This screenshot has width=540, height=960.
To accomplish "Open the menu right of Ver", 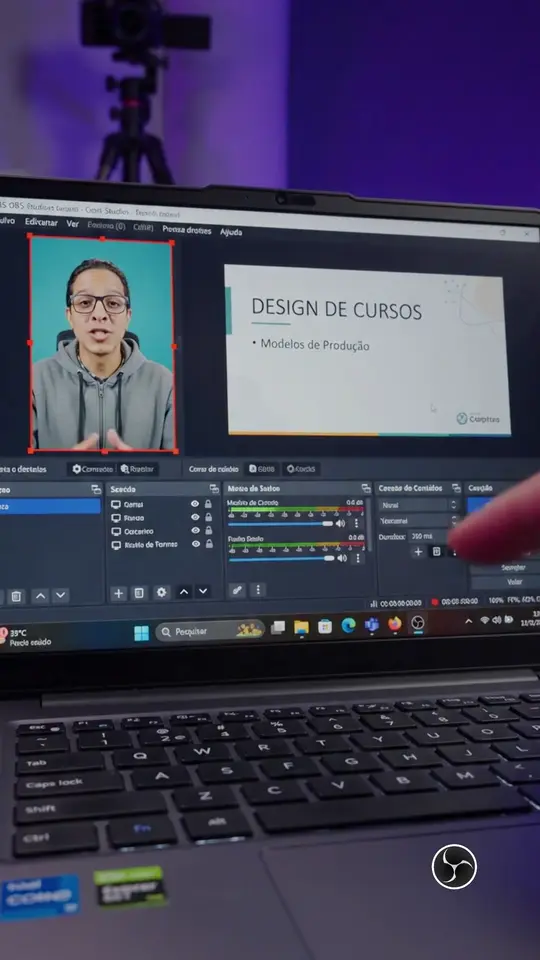I will pos(106,226).
